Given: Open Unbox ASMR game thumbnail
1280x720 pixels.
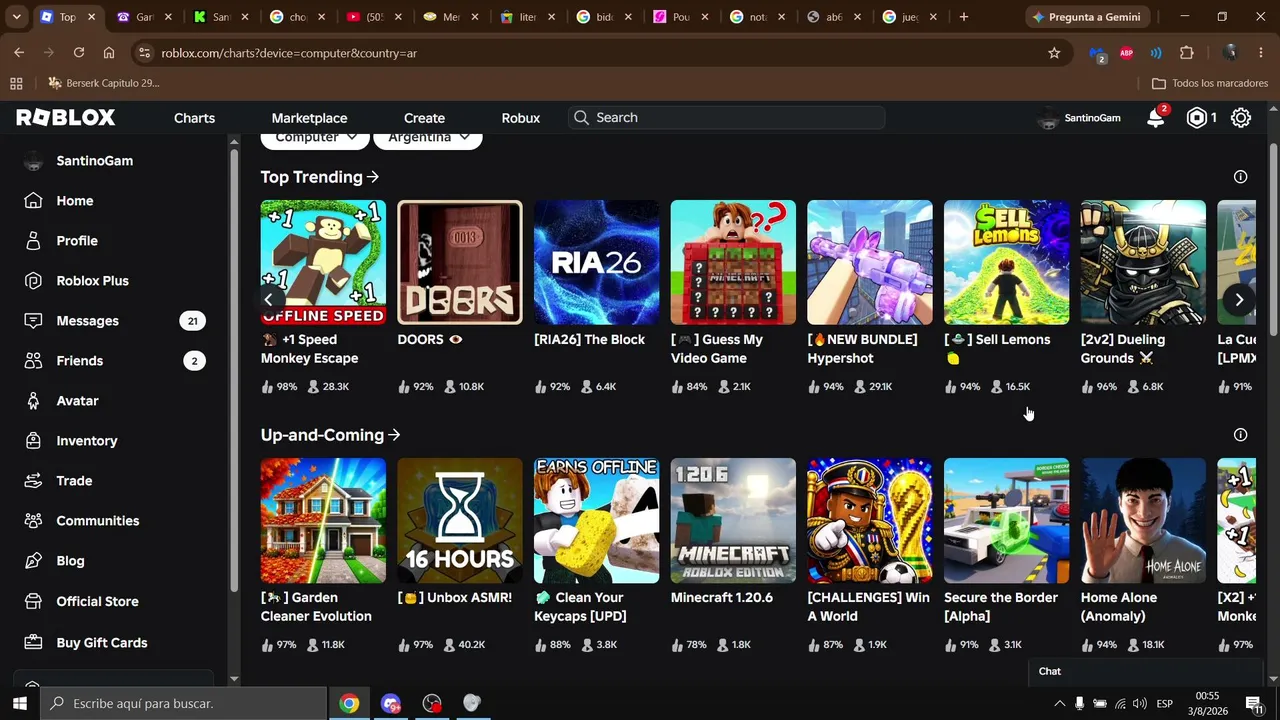Looking at the screenshot, I should (460, 520).
